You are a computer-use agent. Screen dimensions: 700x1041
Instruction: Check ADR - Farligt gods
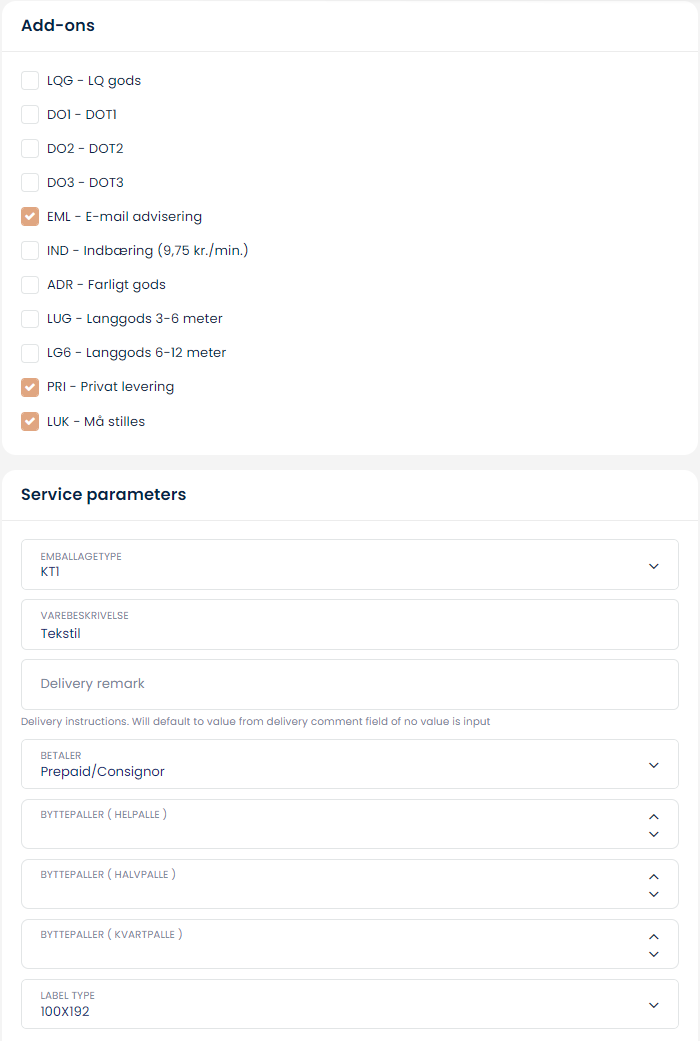pos(30,285)
